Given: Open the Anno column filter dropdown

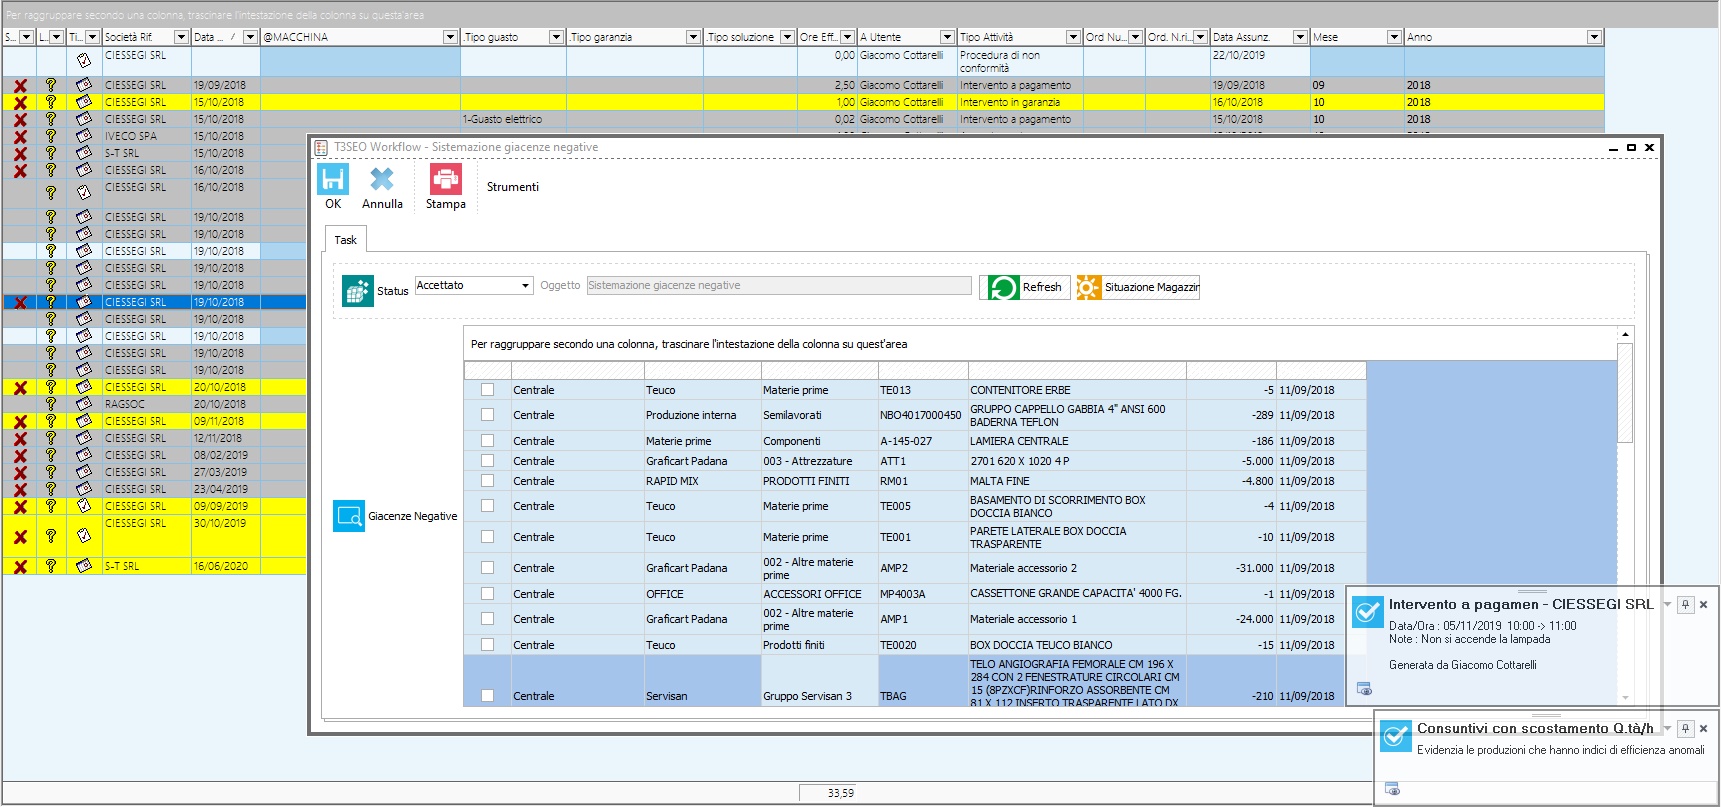Looking at the screenshot, I should 1594,37.
